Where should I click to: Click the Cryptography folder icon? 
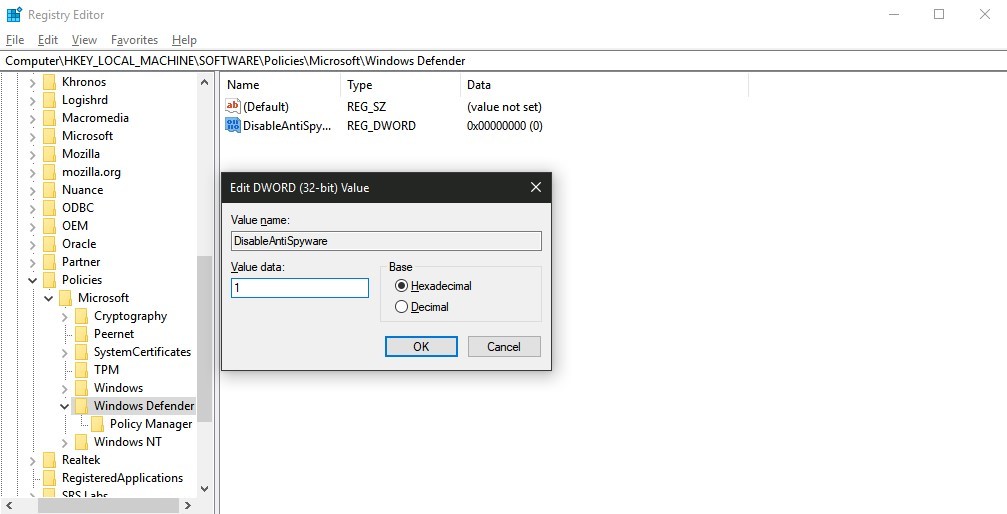pyautogui.click(x=81, y=316)
